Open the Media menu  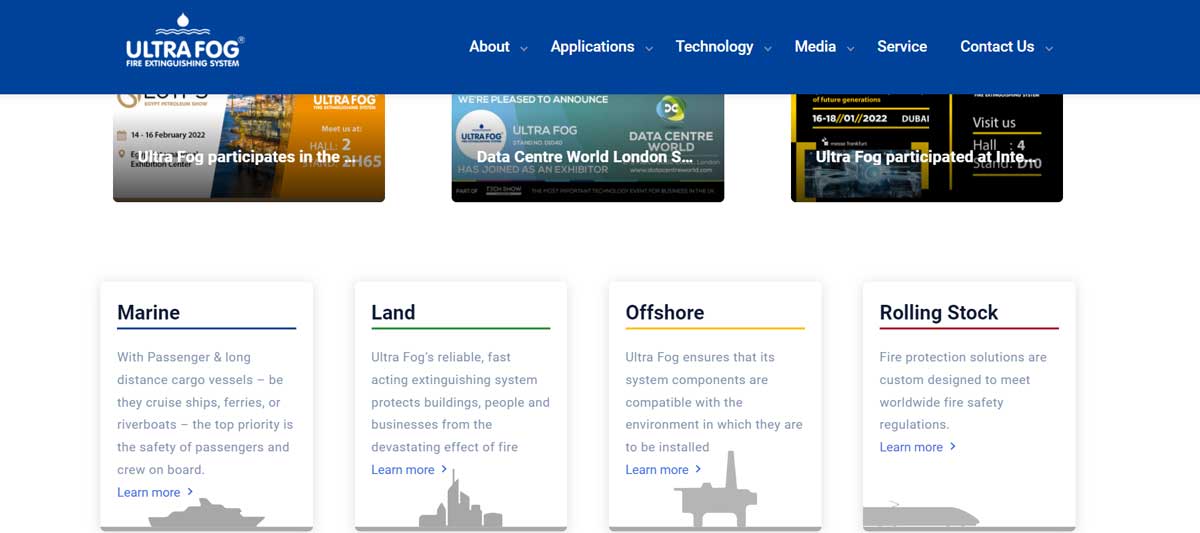coord(815,46)
